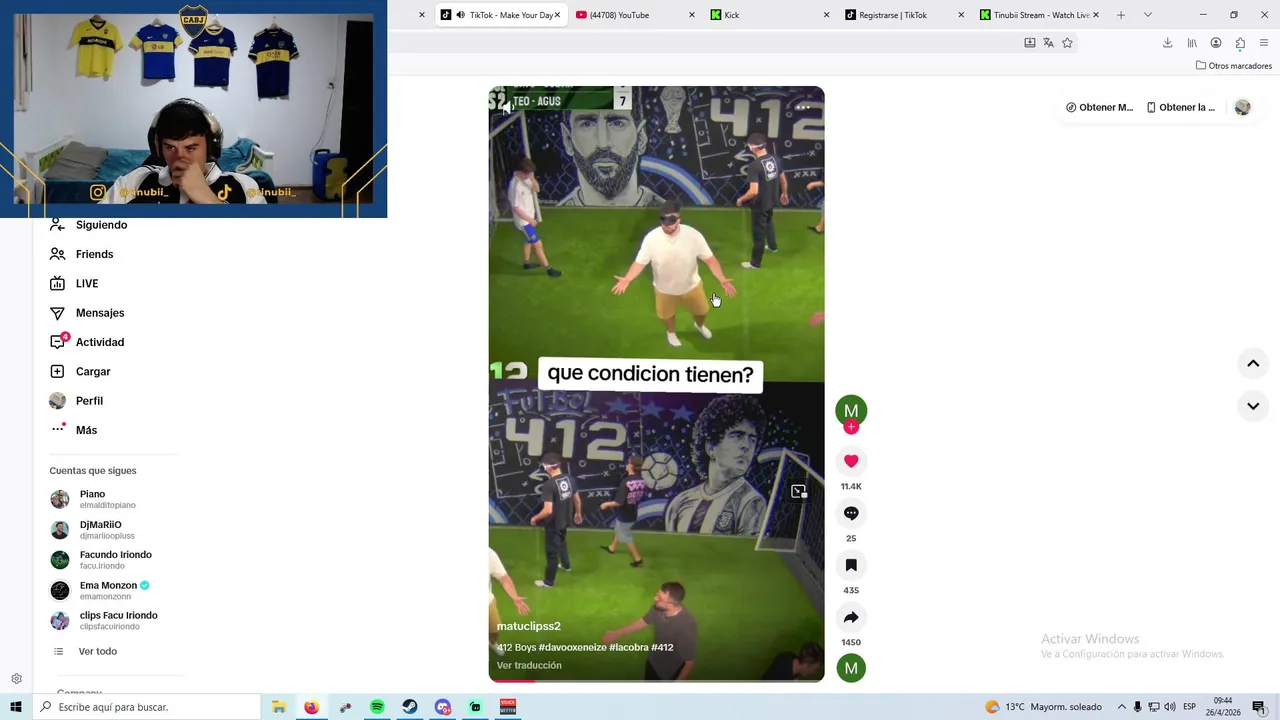Screen dimensions: 1280x720
Task: Click Obtener la ... app button
Action: coord(1181,107)
